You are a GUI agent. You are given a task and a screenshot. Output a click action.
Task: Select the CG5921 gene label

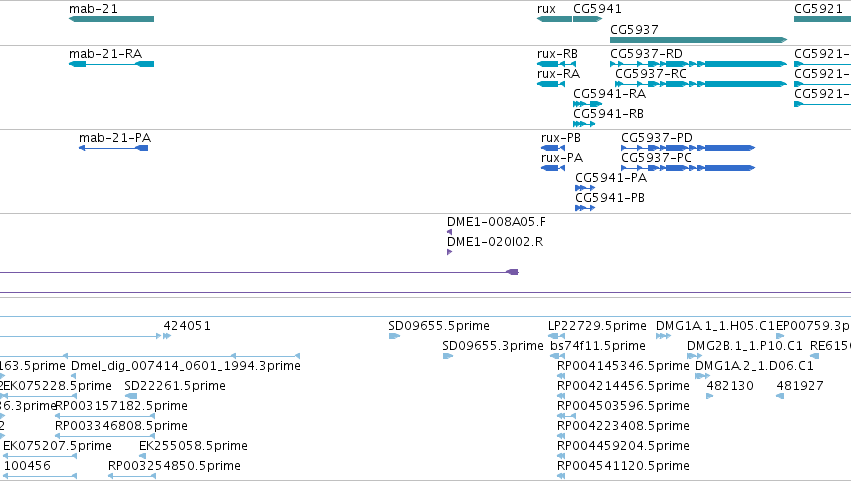pos(818,9)
